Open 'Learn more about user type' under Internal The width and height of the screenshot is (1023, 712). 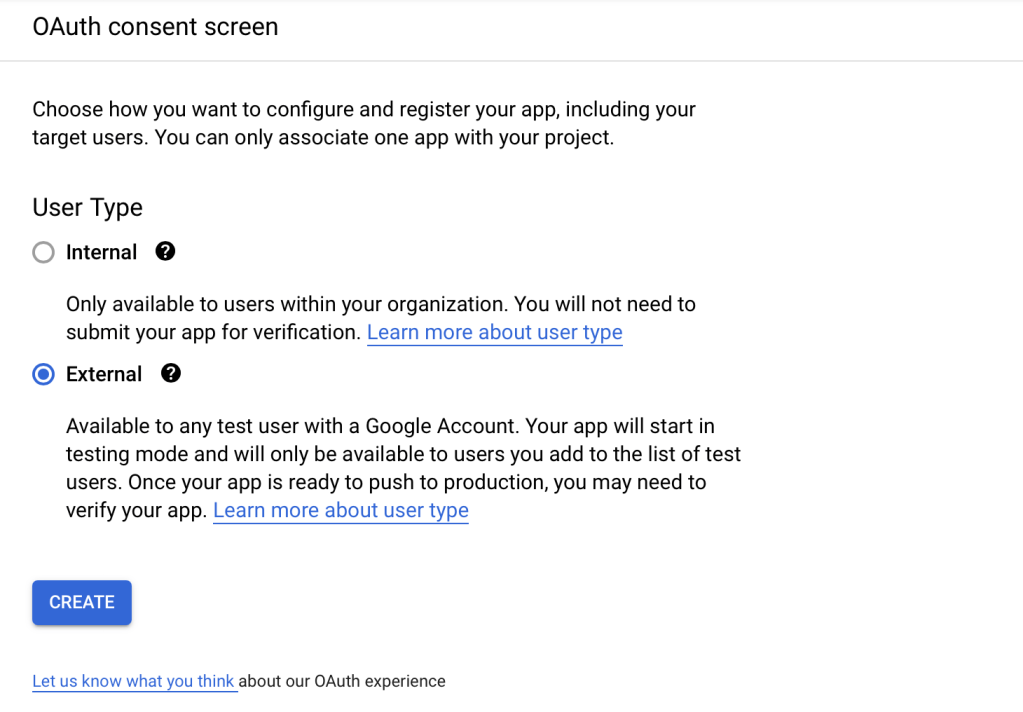pyautogui.click(x=494, y=332)
